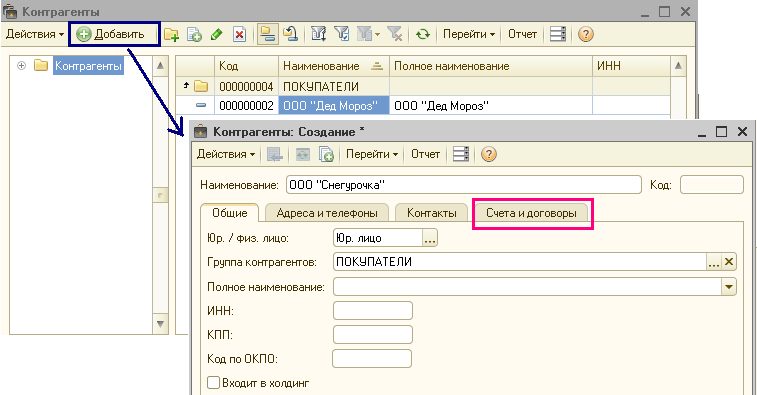This screenshot has height=395, width=757.
Task: Click the help icon in list toolbar
Action: click(x=585, y=34)
